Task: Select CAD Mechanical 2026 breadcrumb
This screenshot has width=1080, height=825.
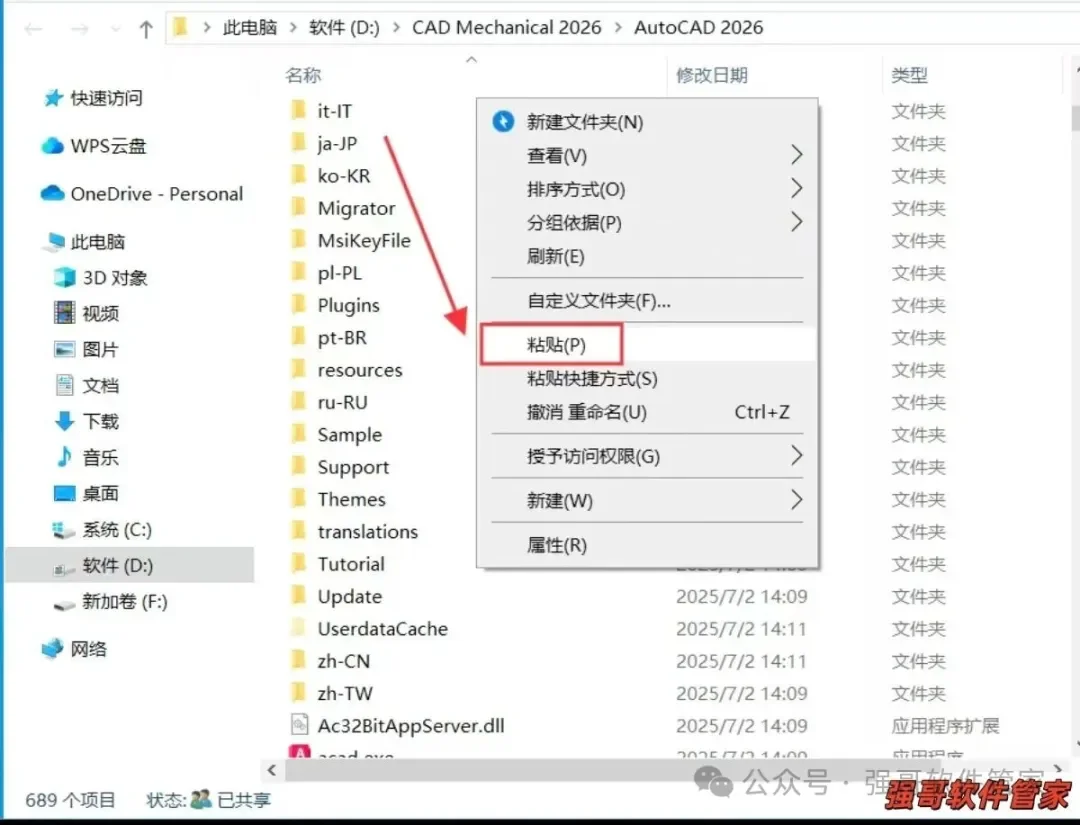Action: click(x=506, y=28)
